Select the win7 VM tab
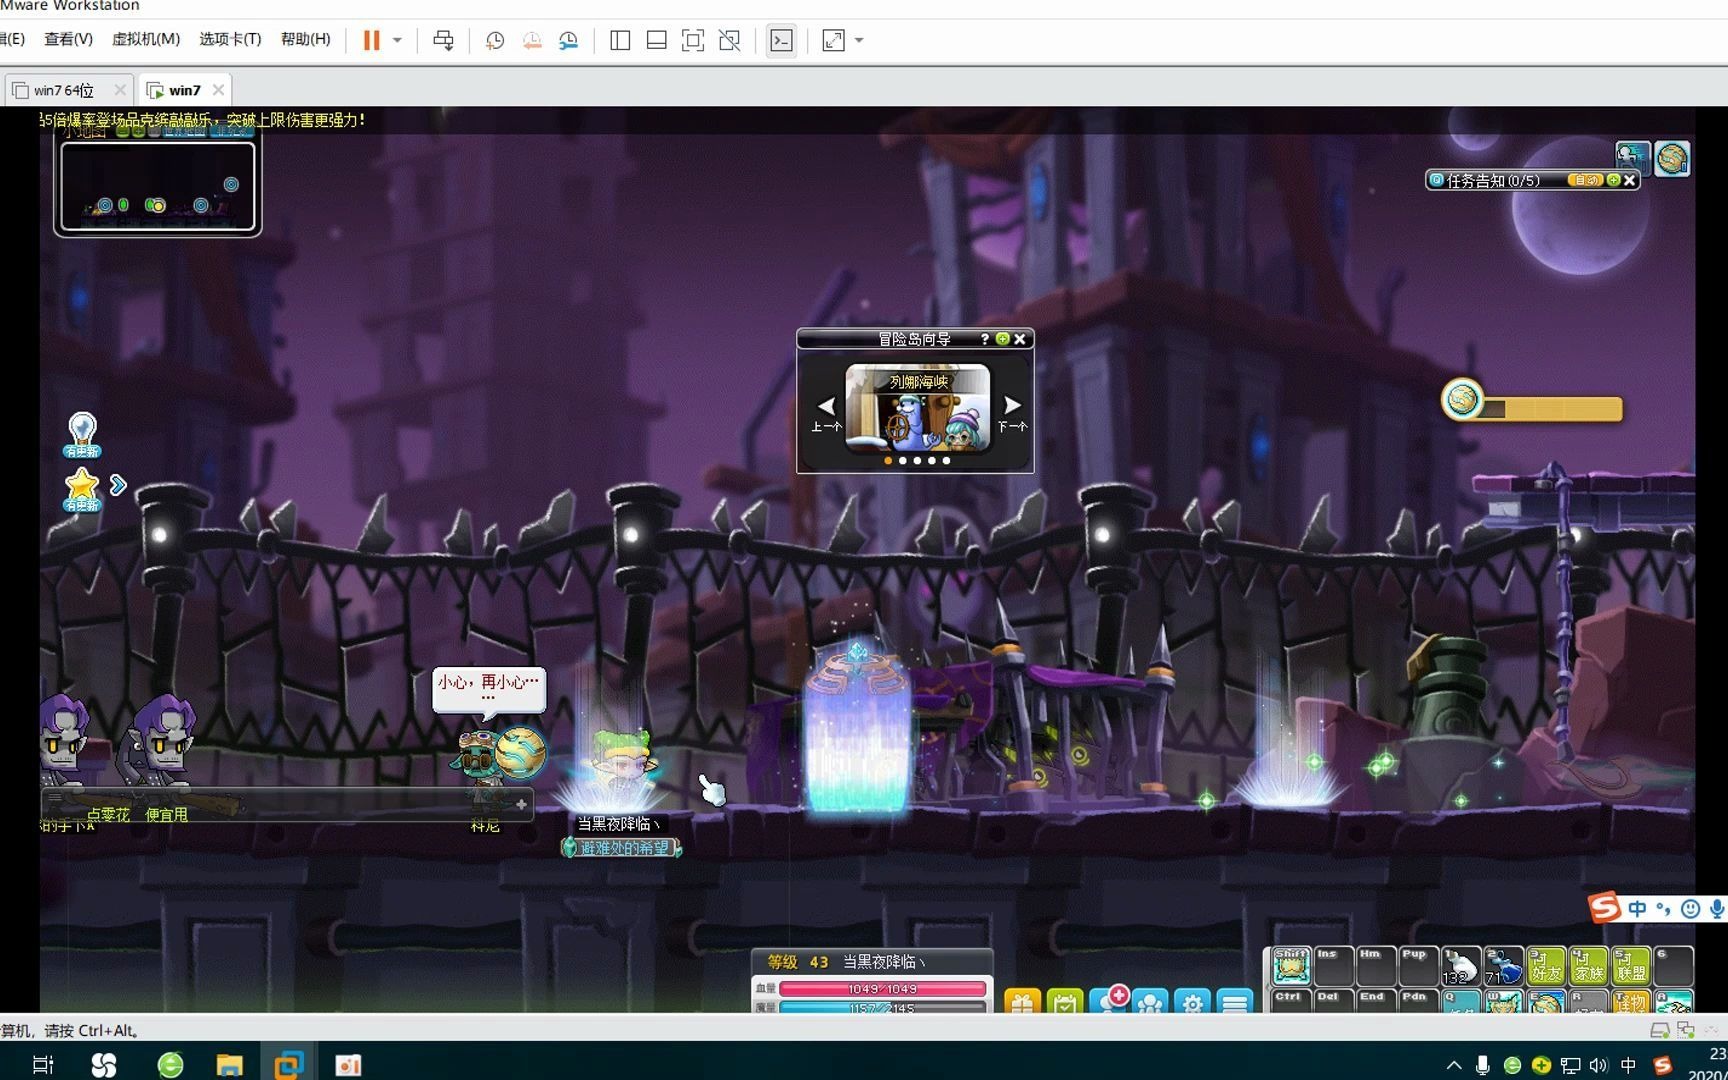1728x1080 pixels. point(184,90)
